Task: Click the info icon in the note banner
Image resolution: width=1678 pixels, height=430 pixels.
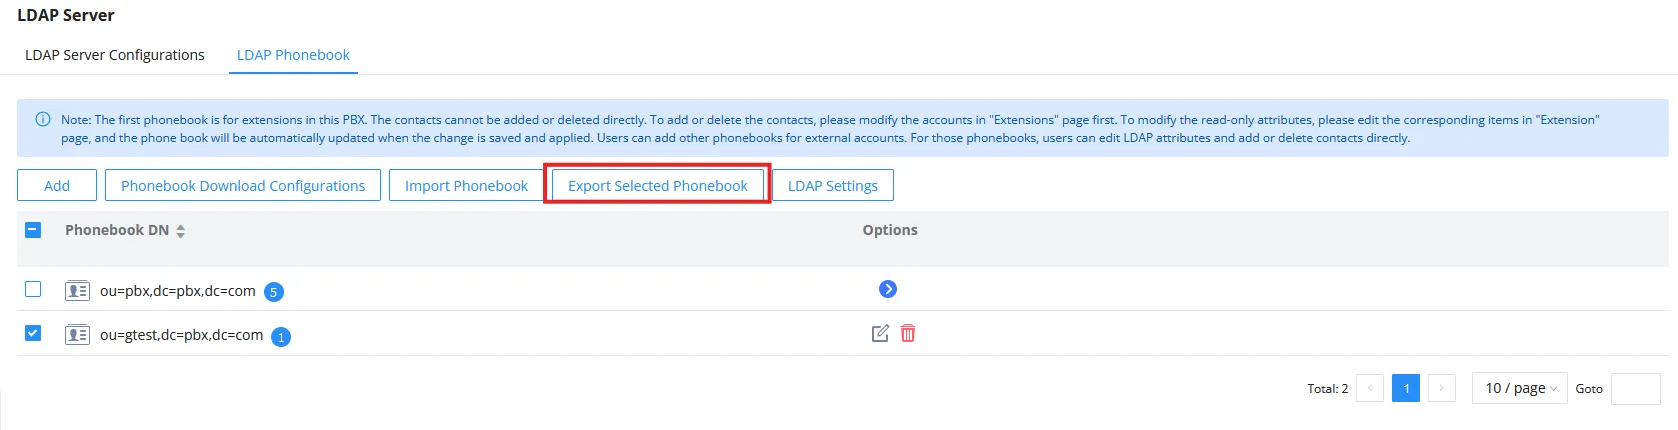Action: tap(43, 119)
